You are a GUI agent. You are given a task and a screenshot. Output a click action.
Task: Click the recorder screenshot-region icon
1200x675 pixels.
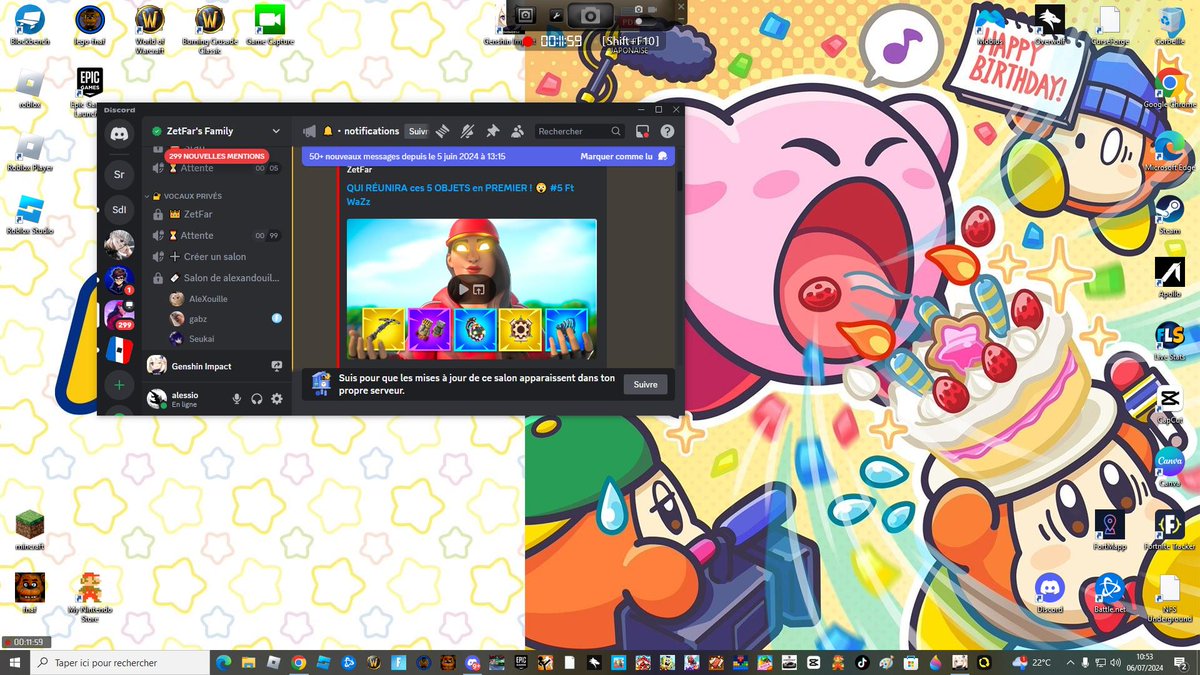click(x=526, y=15)
